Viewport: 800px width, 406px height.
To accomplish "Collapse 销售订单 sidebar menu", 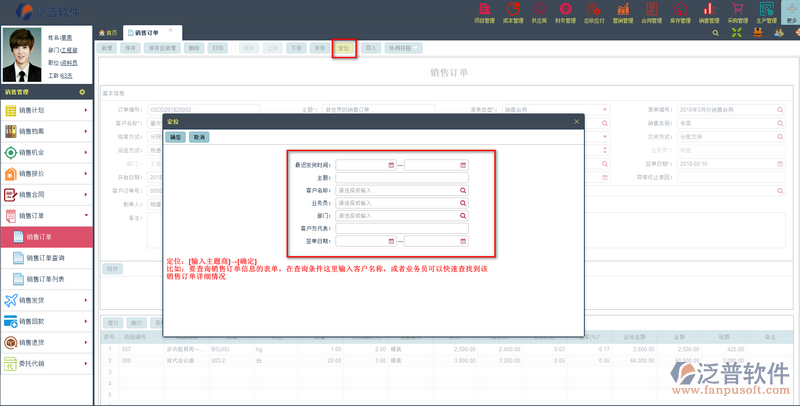I will pos(47,216).
